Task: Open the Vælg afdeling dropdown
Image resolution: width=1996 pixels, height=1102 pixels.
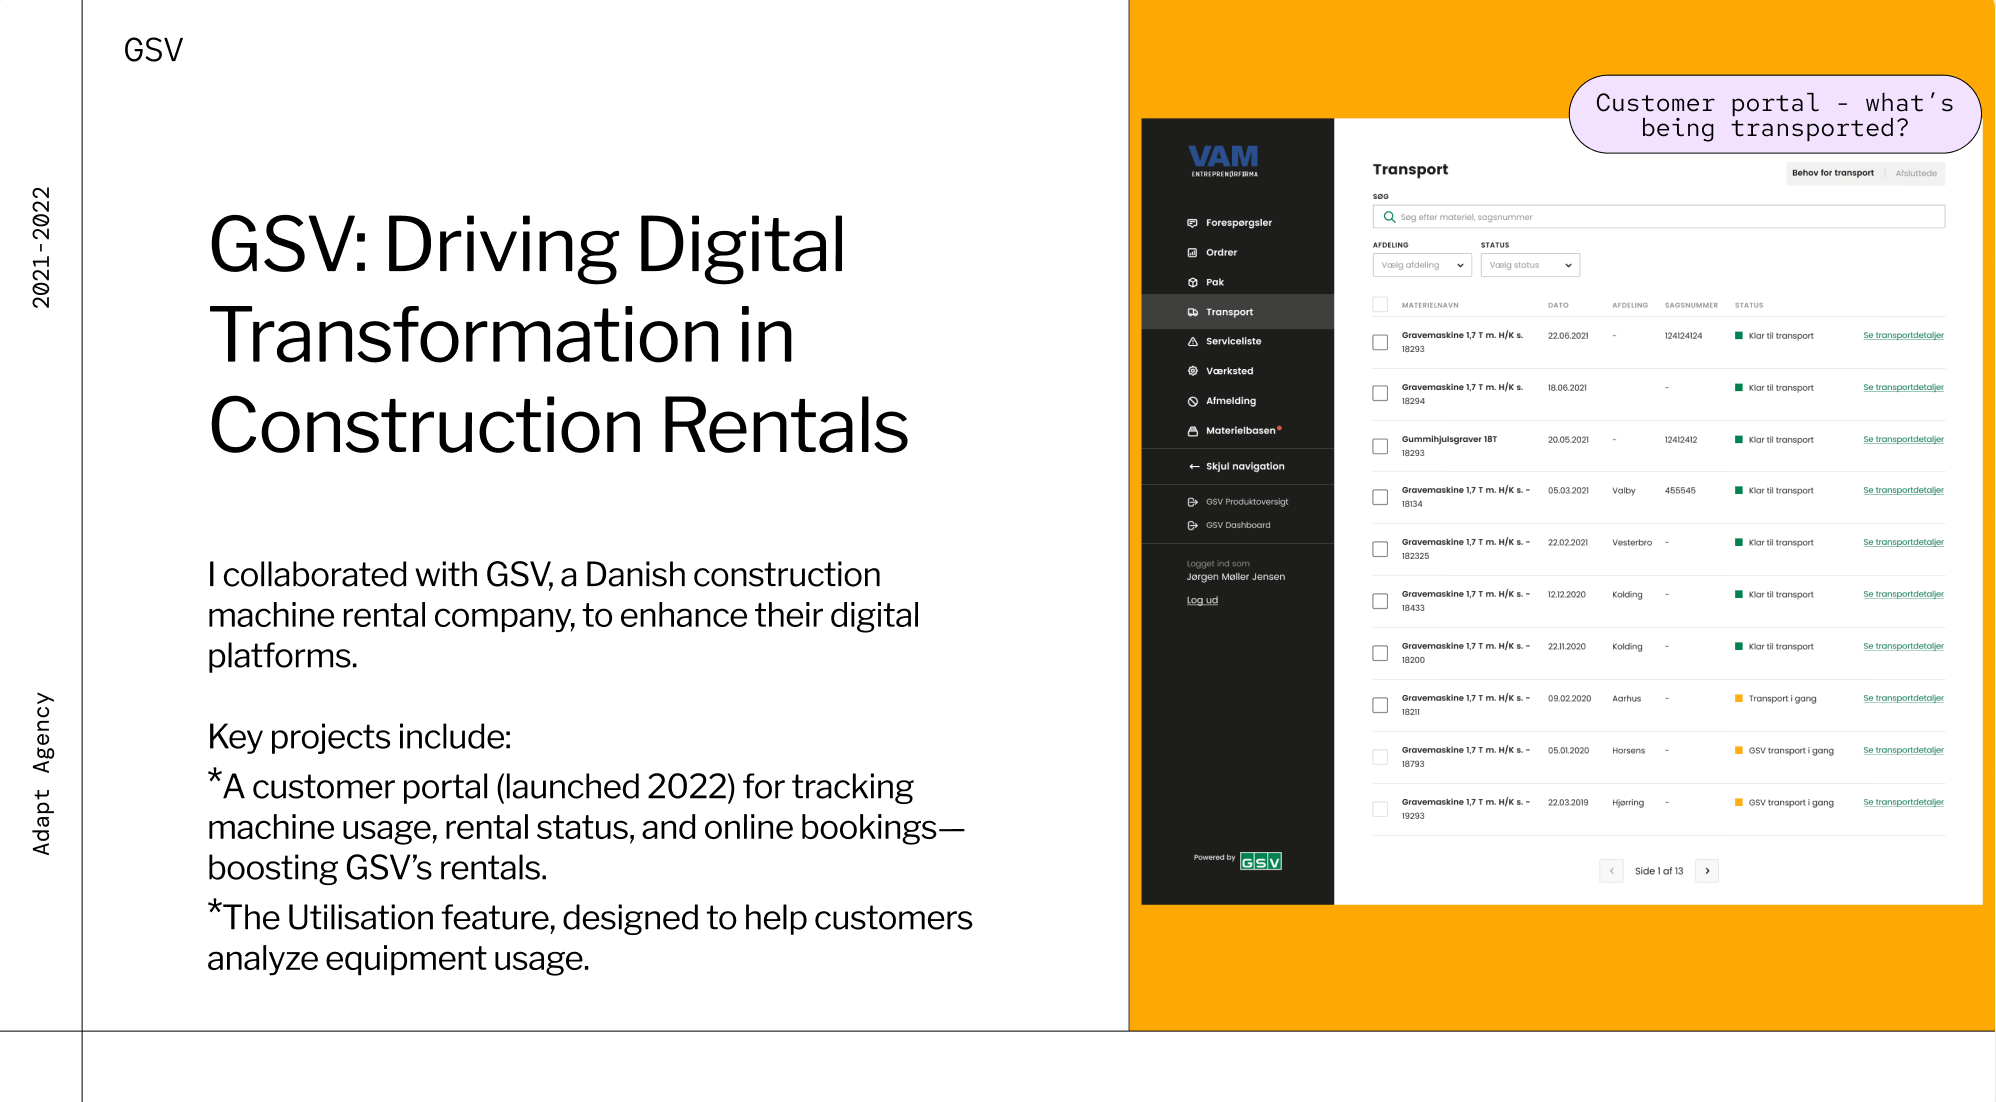Action: click(x=1421, y=265)
